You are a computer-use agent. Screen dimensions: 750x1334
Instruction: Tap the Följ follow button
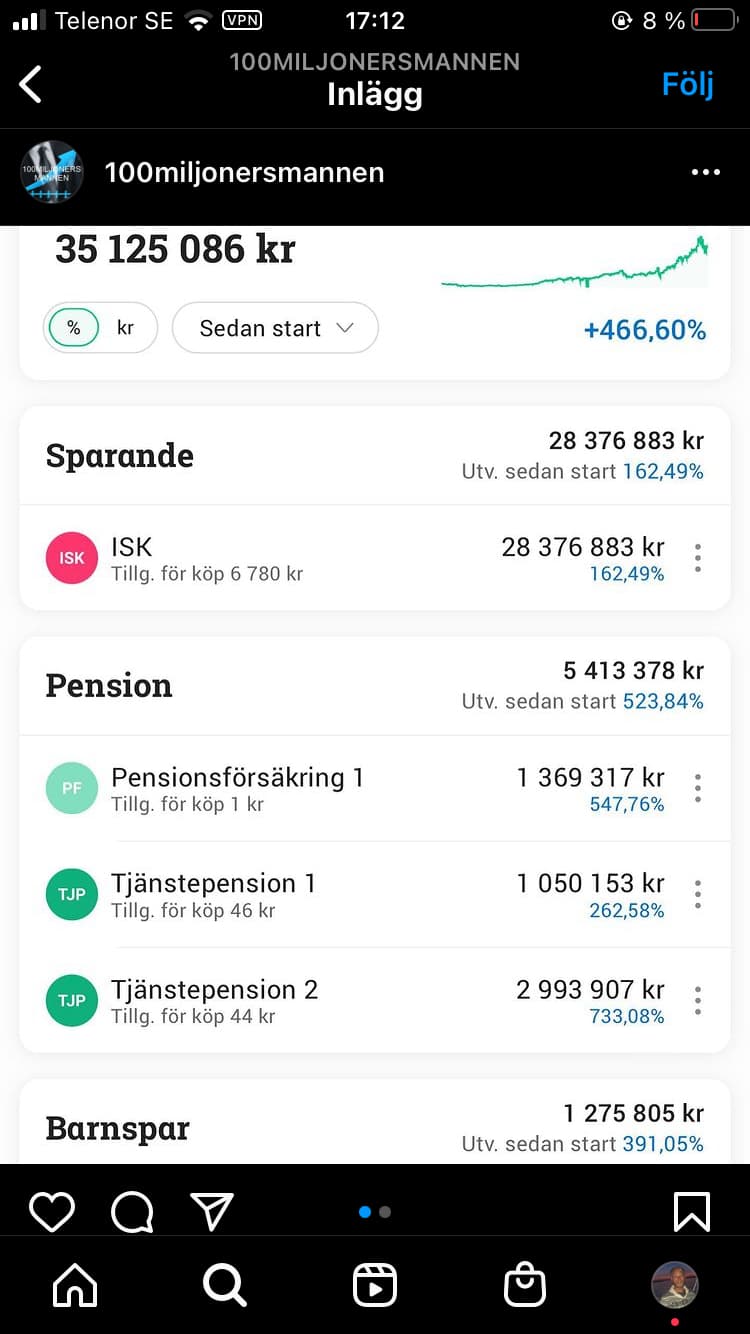coord(688,84)
